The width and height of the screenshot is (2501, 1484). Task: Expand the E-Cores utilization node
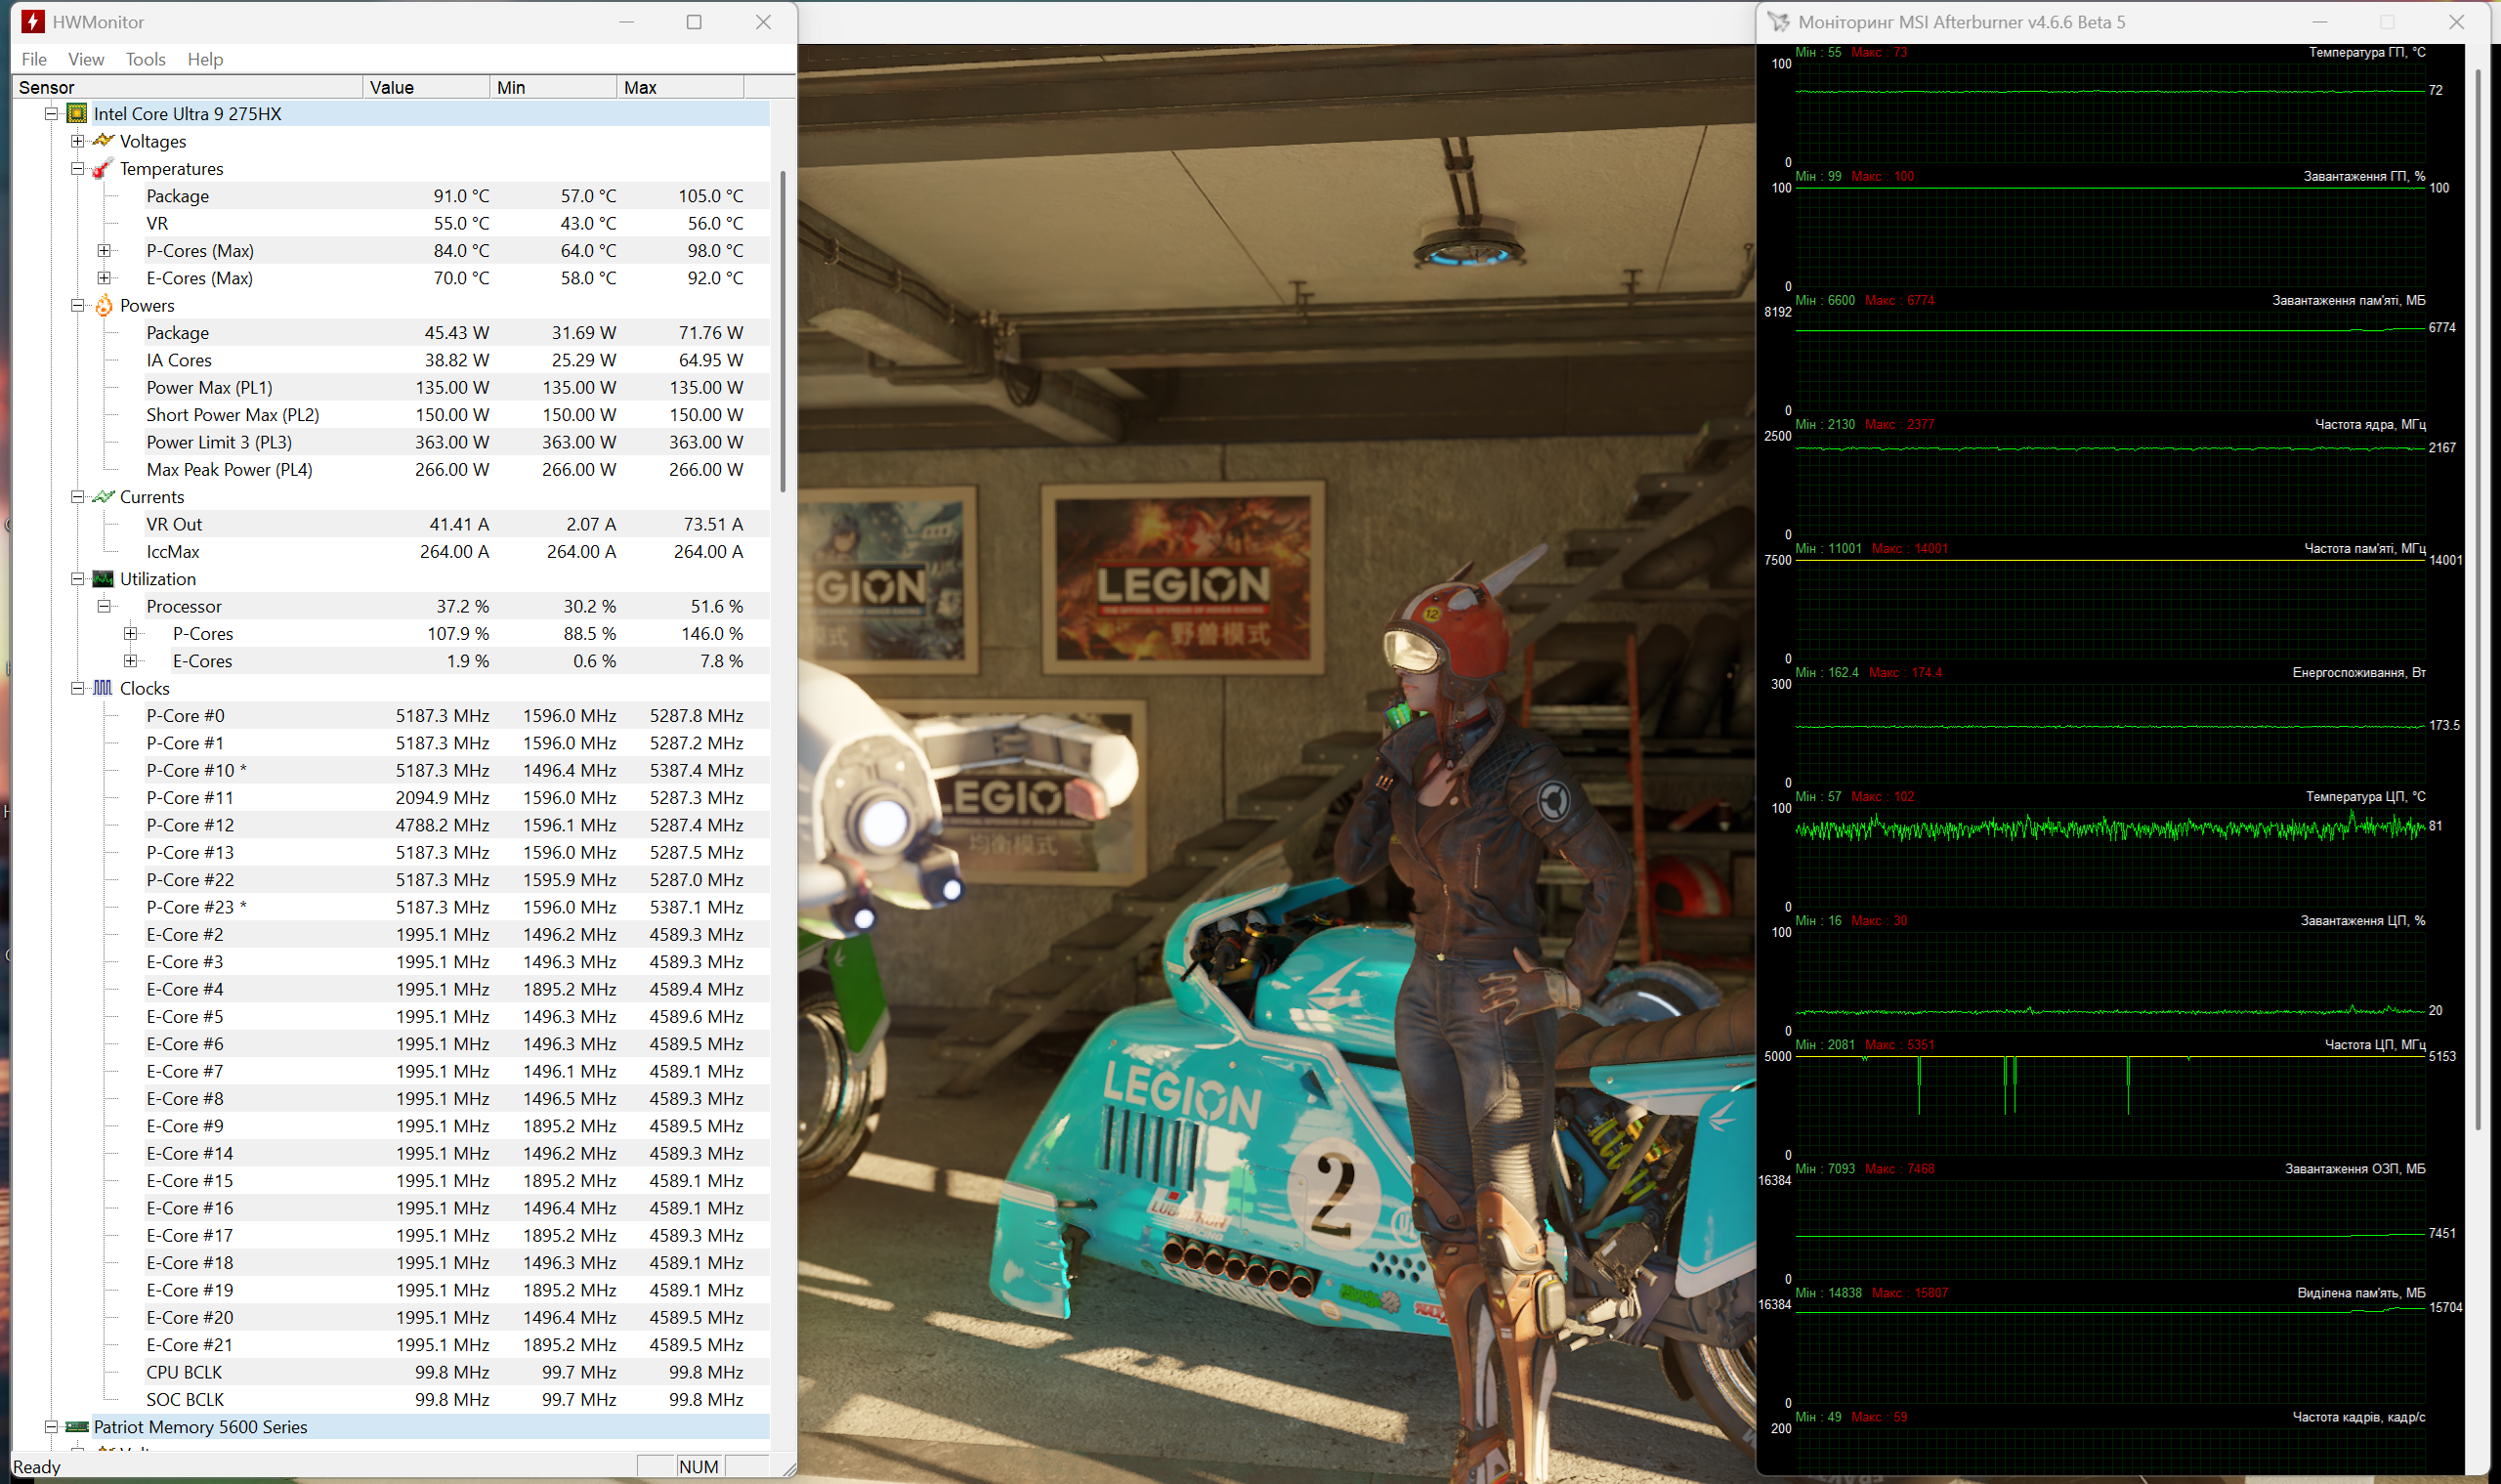tap(130, 661)
